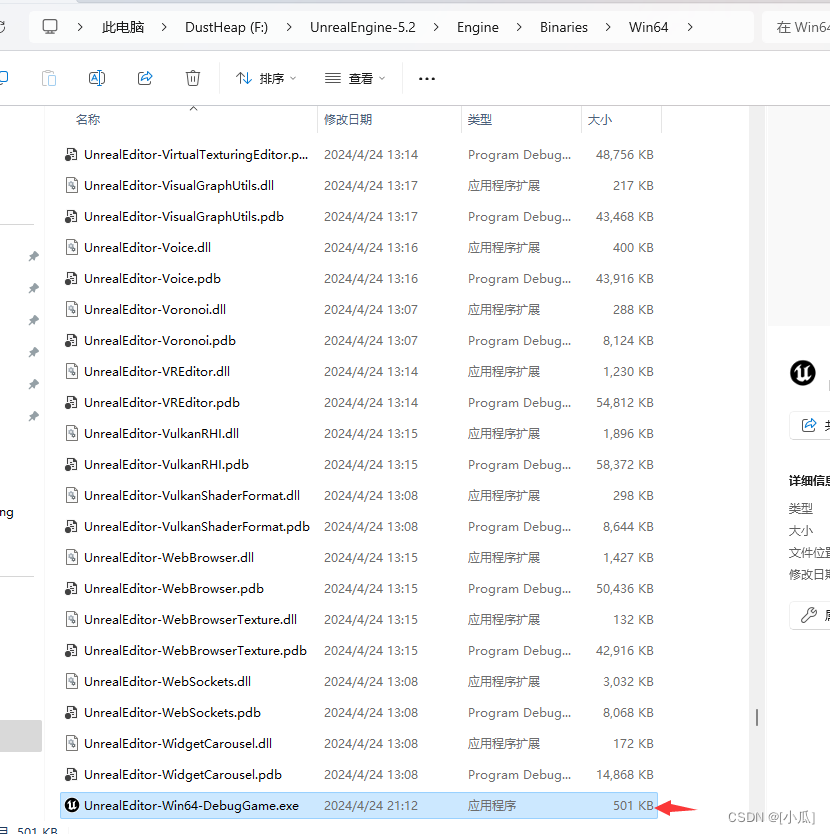Sort by the 修改日期 column header
Image resolution: width=830 pixels, height=834 pixels.
(x=348, y=120)
